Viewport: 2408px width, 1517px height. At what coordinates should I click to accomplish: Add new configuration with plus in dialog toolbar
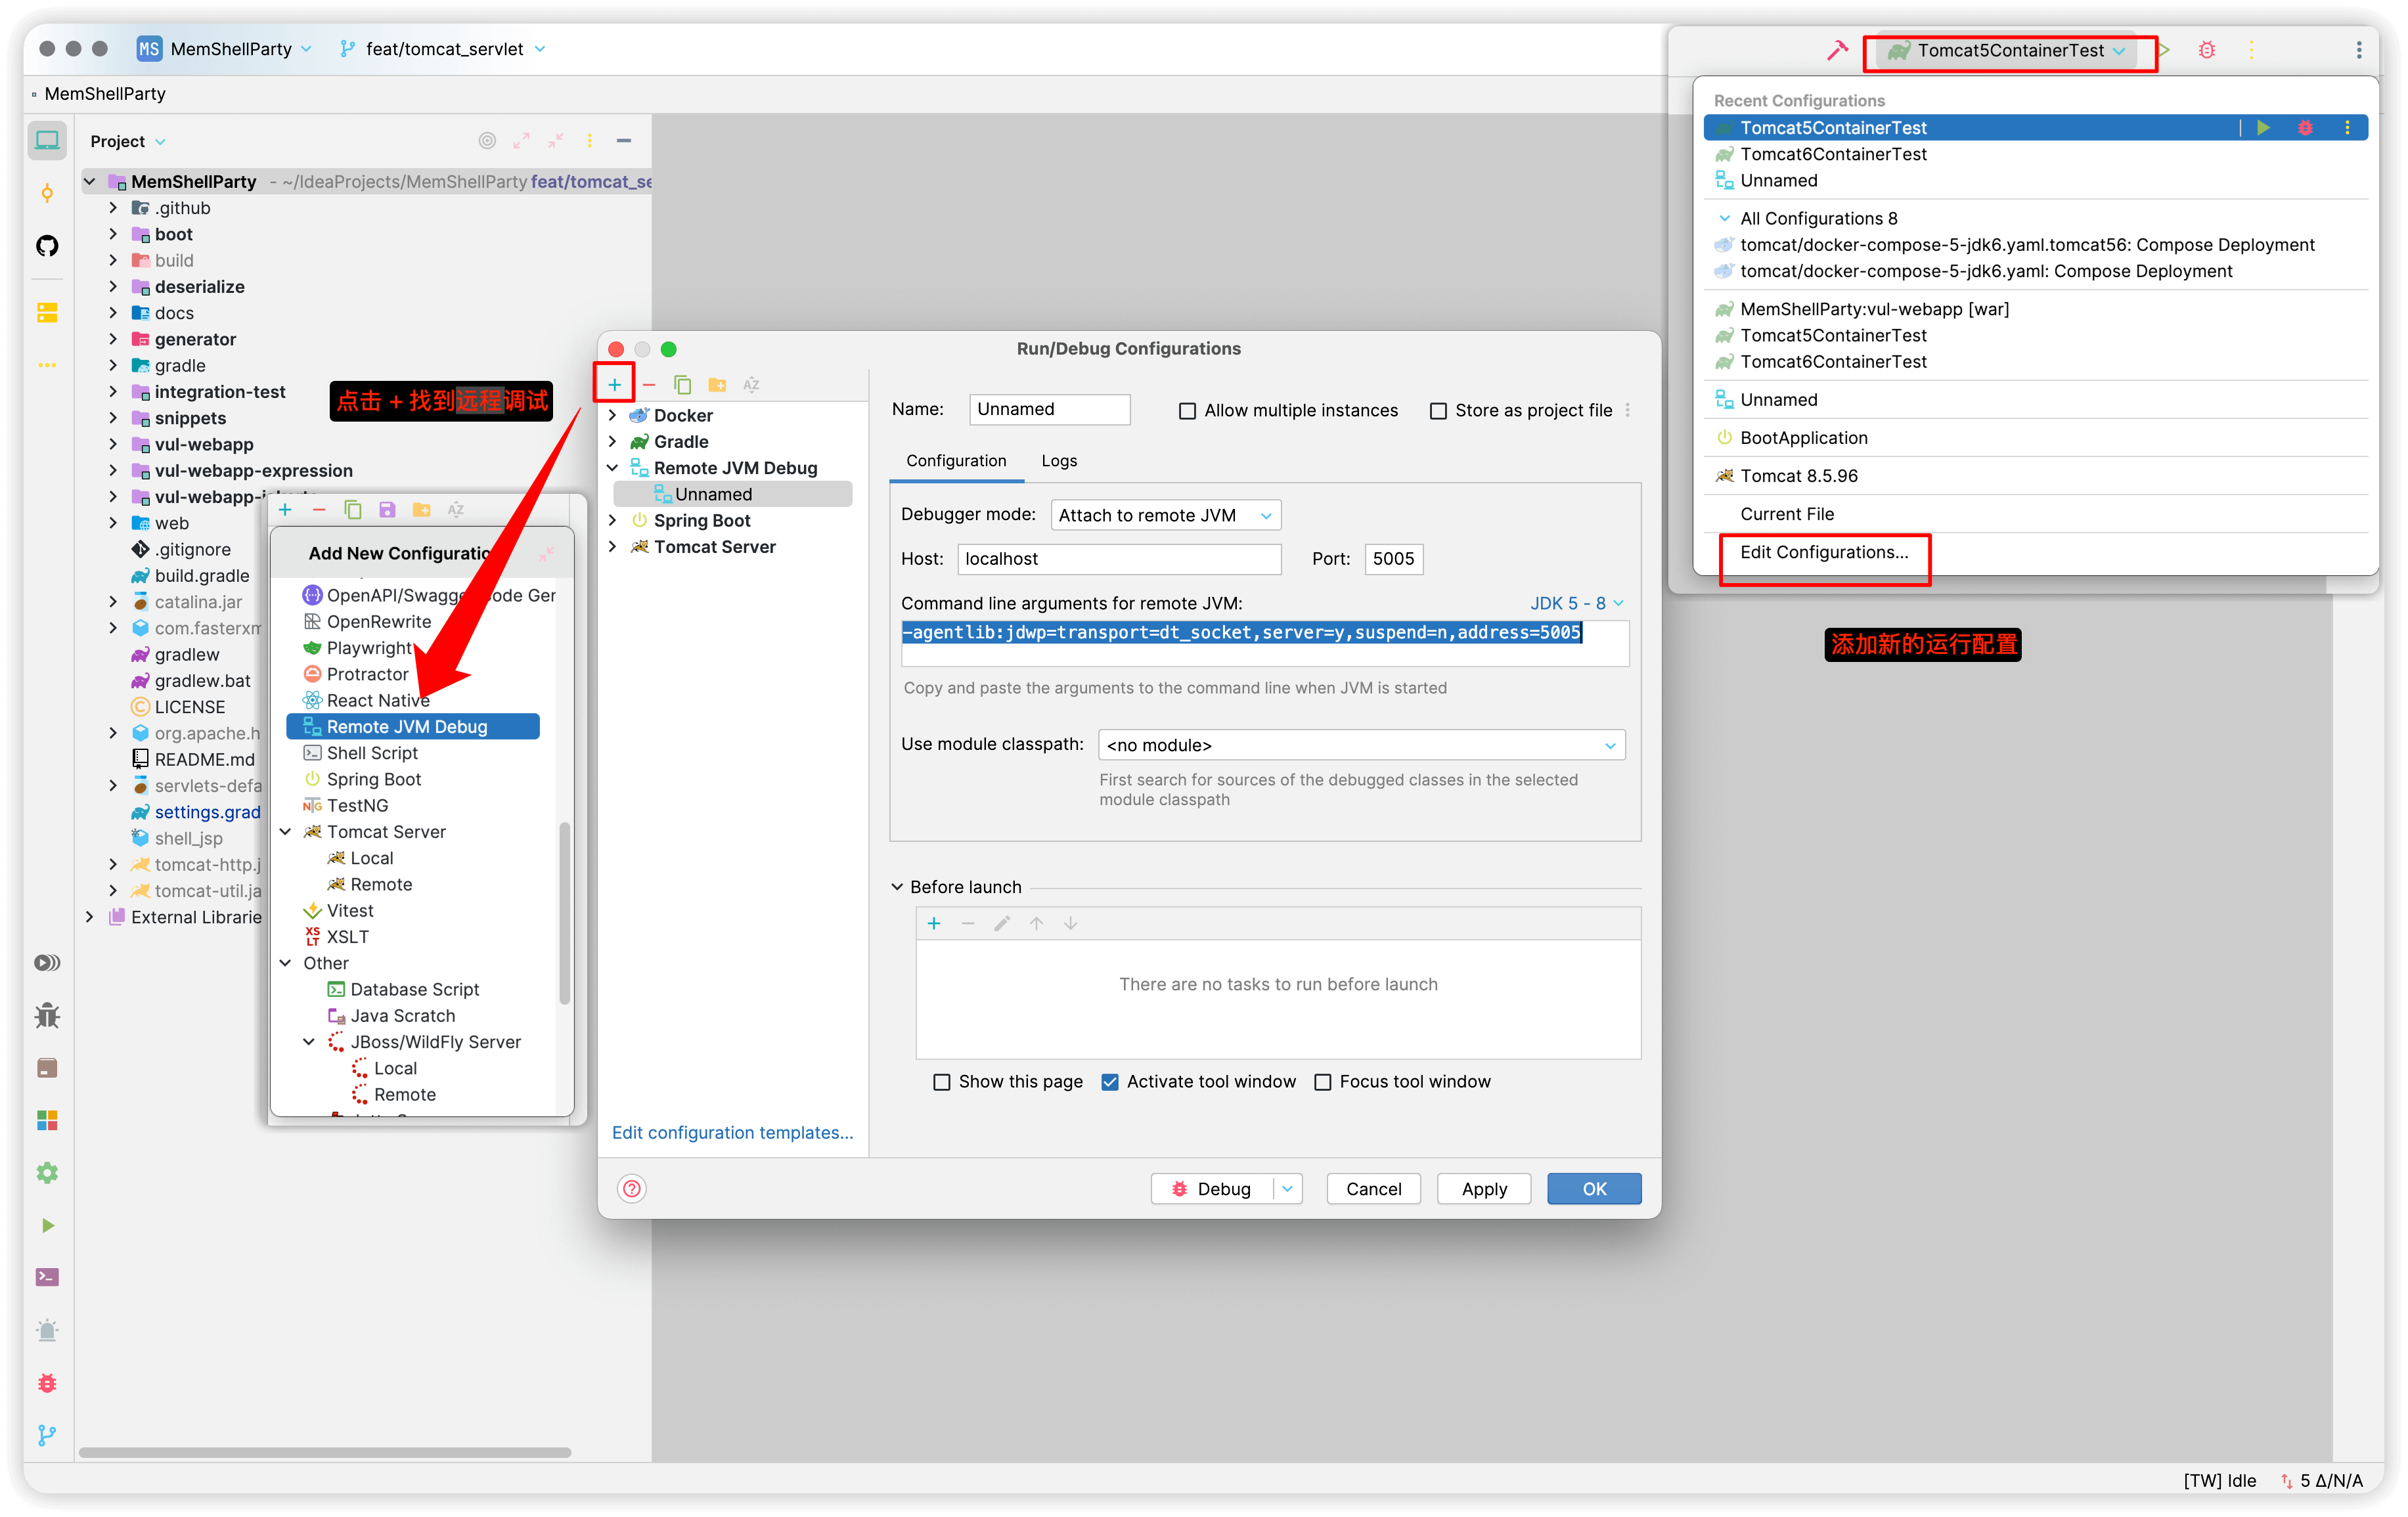coord(614,384)
